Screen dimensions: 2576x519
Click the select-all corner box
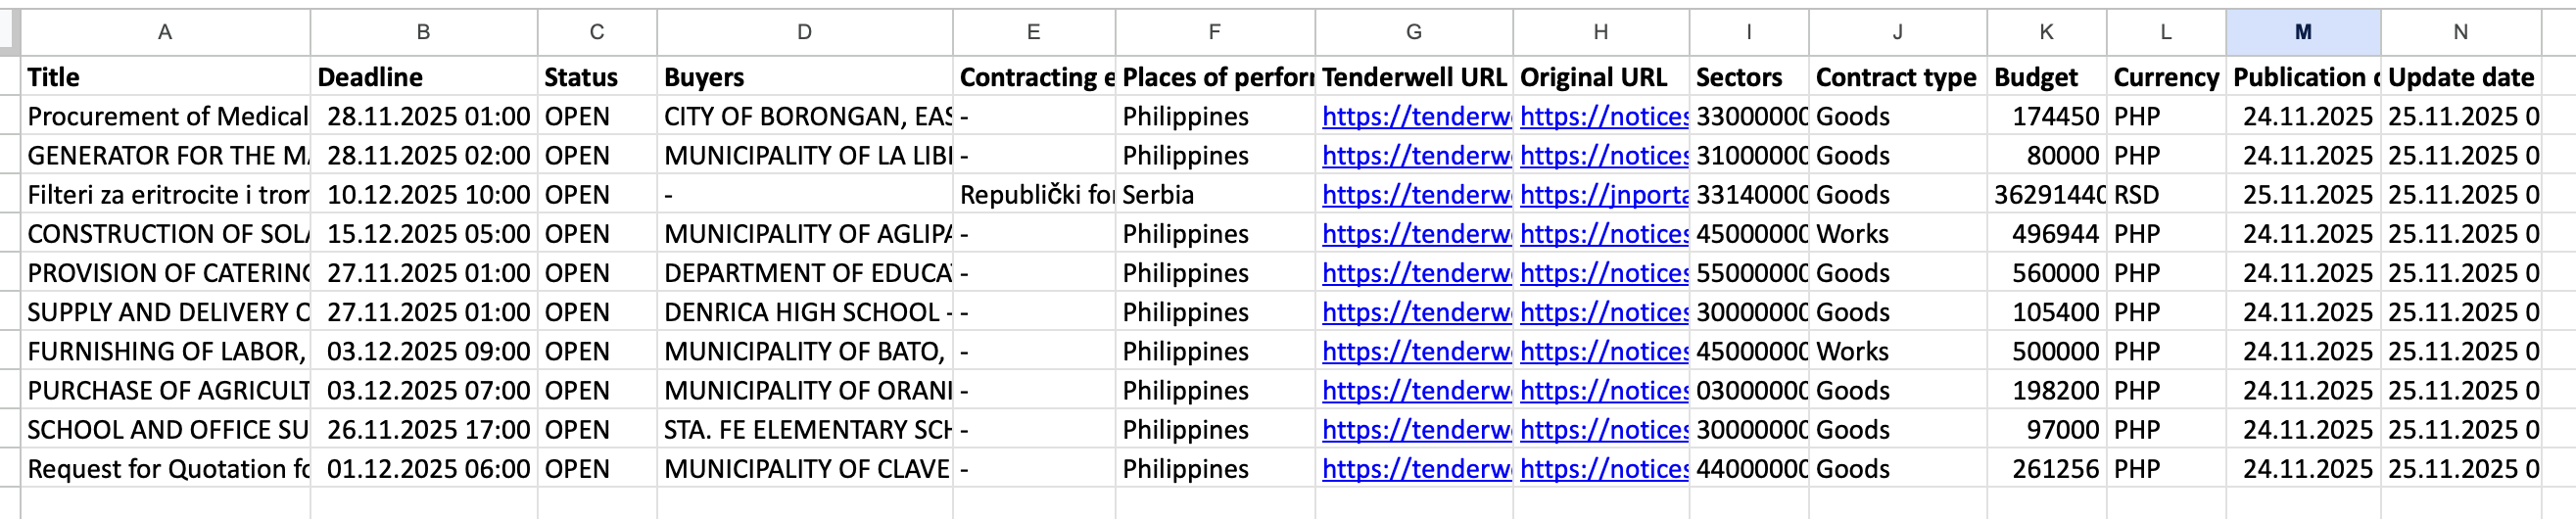click(9, 32)
